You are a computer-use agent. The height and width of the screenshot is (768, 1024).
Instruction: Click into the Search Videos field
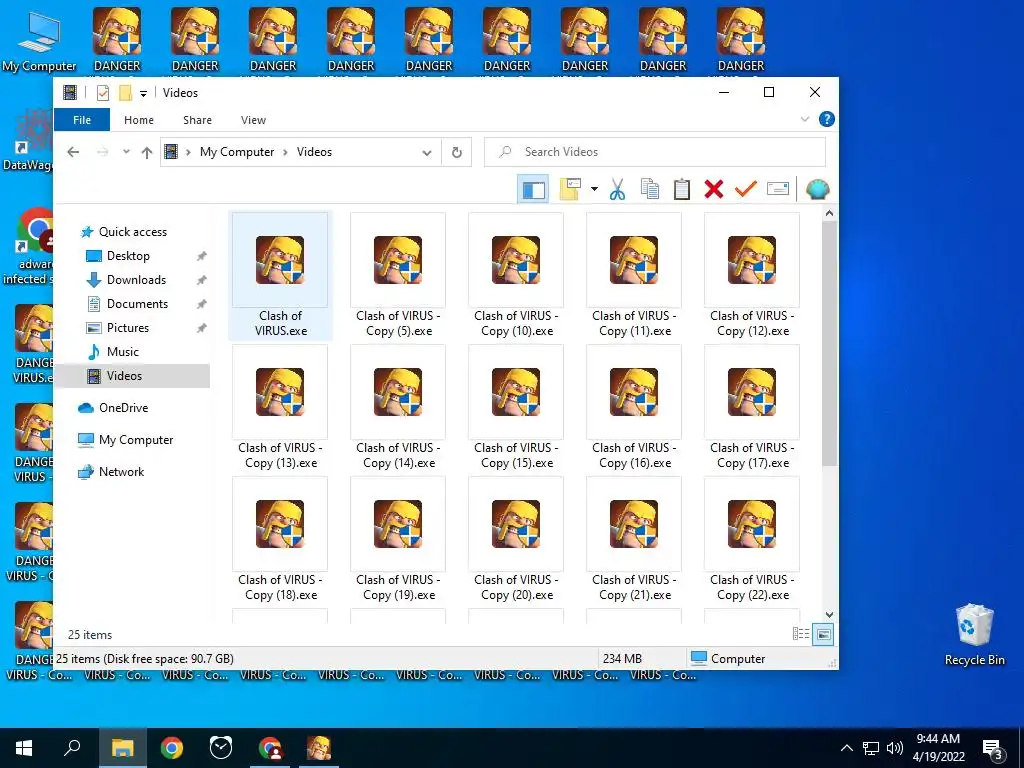pos(654,152)
